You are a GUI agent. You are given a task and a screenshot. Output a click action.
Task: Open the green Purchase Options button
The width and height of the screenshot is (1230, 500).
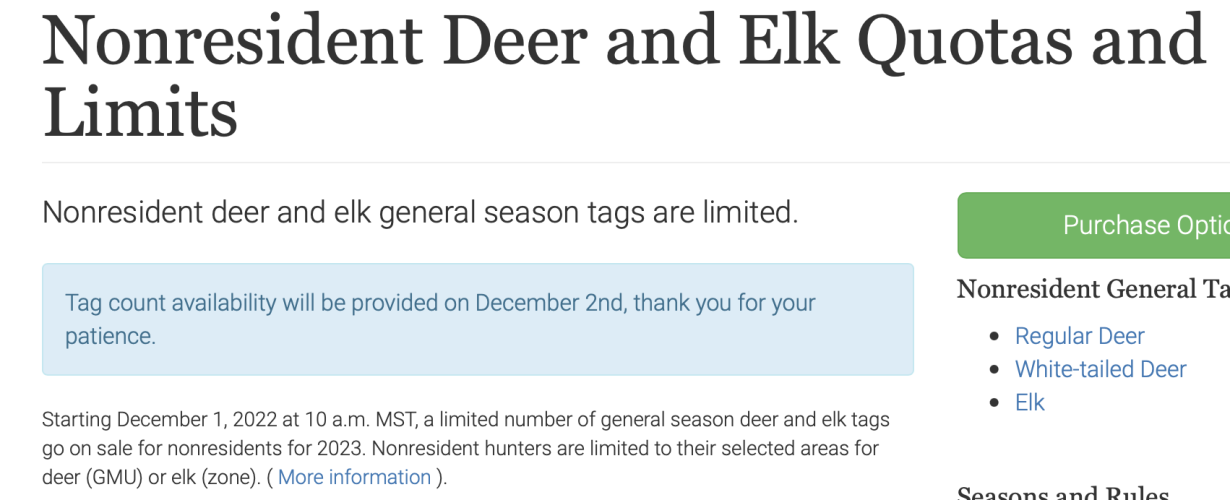point(1094,226)
